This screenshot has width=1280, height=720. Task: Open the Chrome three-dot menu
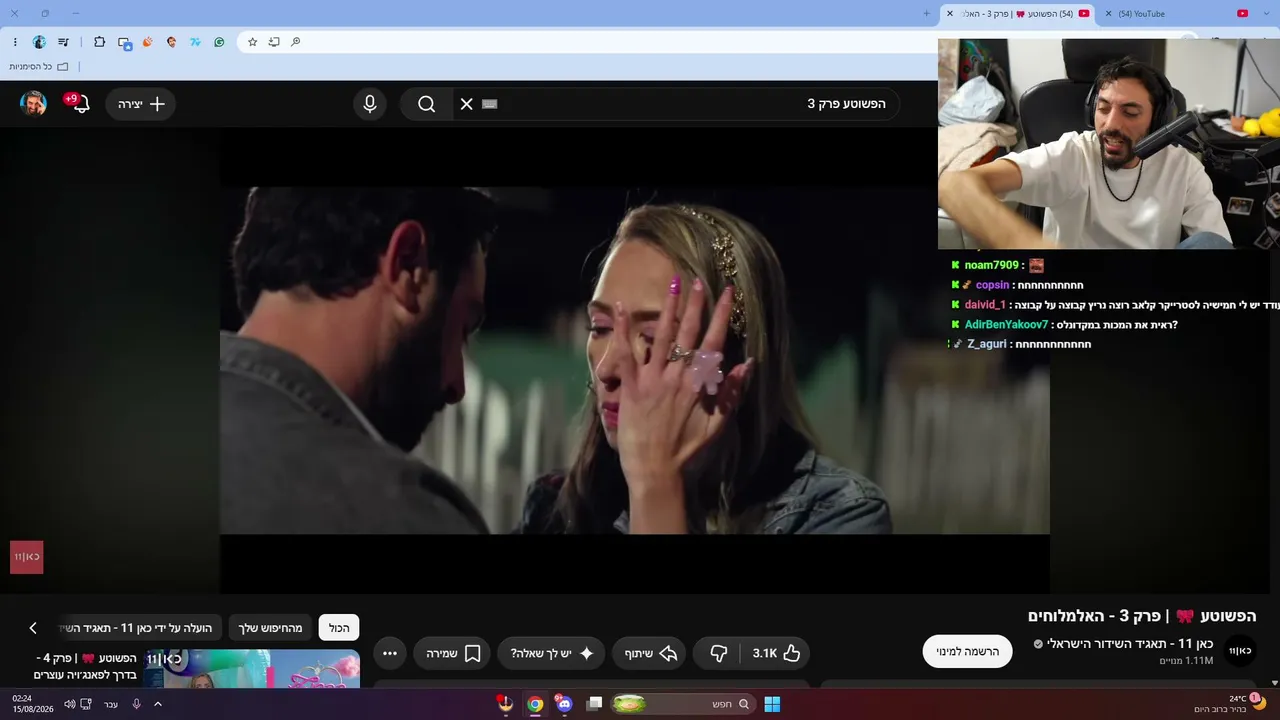tap(15, 42)
